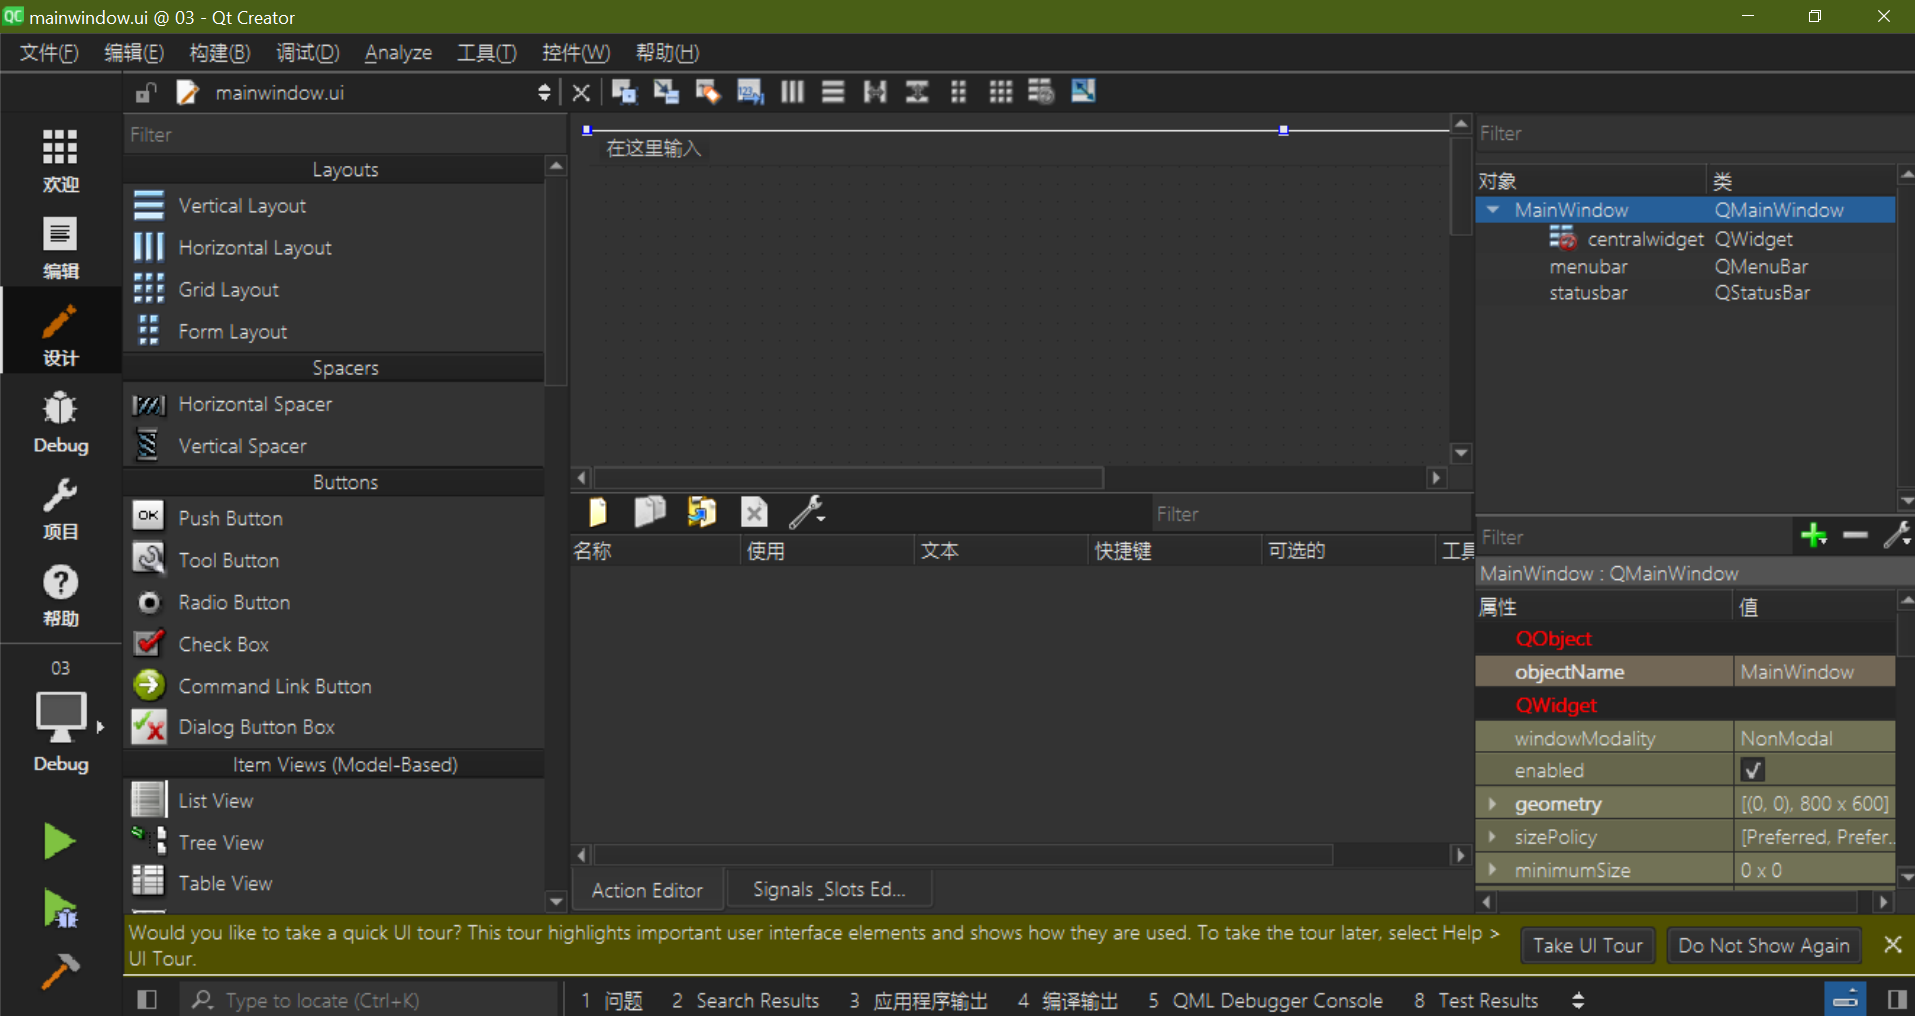The height and width of the screenshot is (1016, 1915).
Task: Select Edit Buddies toolbar icon
Action: pos(708,92)
